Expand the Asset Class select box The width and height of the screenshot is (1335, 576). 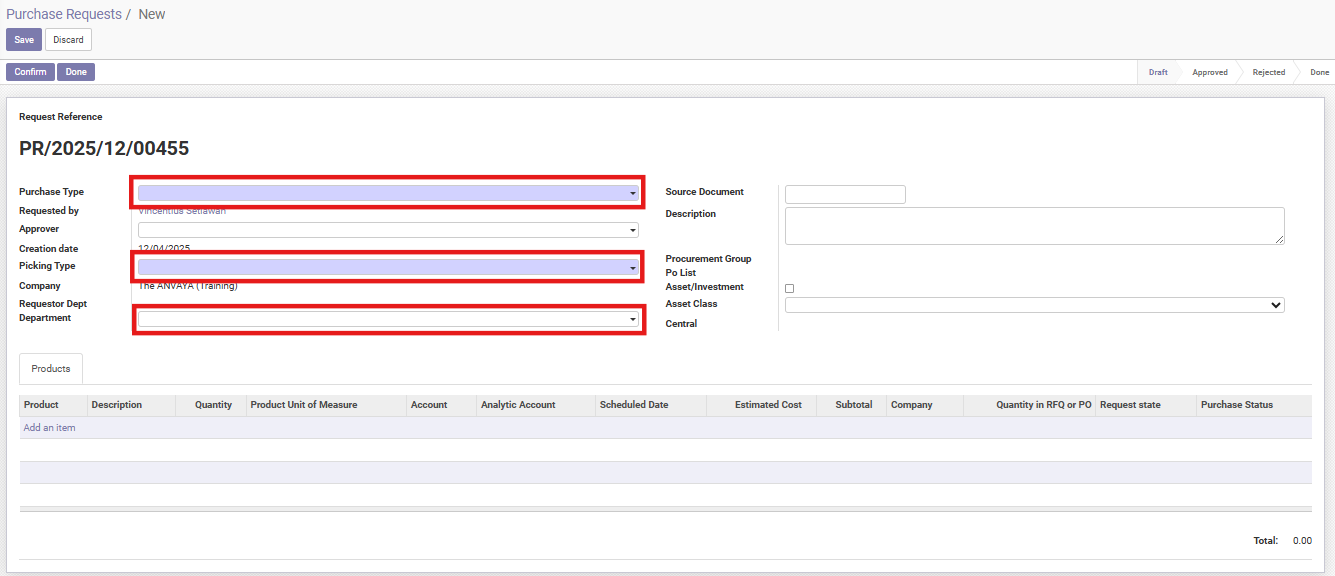pos(1034,305)
